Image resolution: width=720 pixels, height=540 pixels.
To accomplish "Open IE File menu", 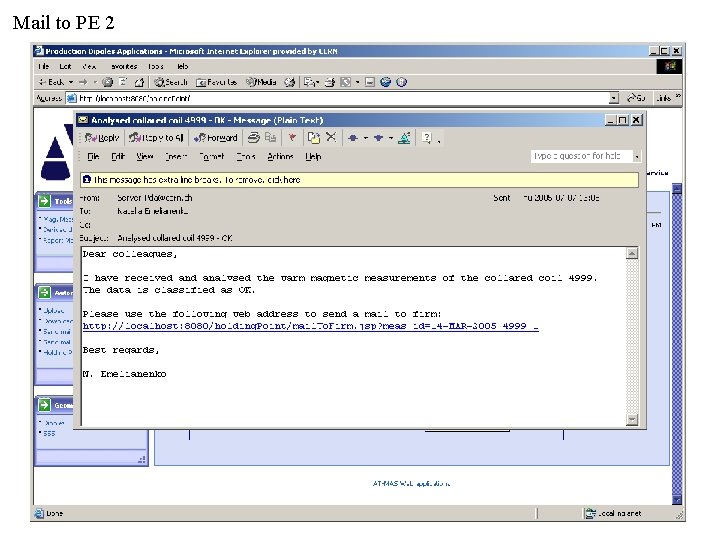I will click(x=44, y=67).
